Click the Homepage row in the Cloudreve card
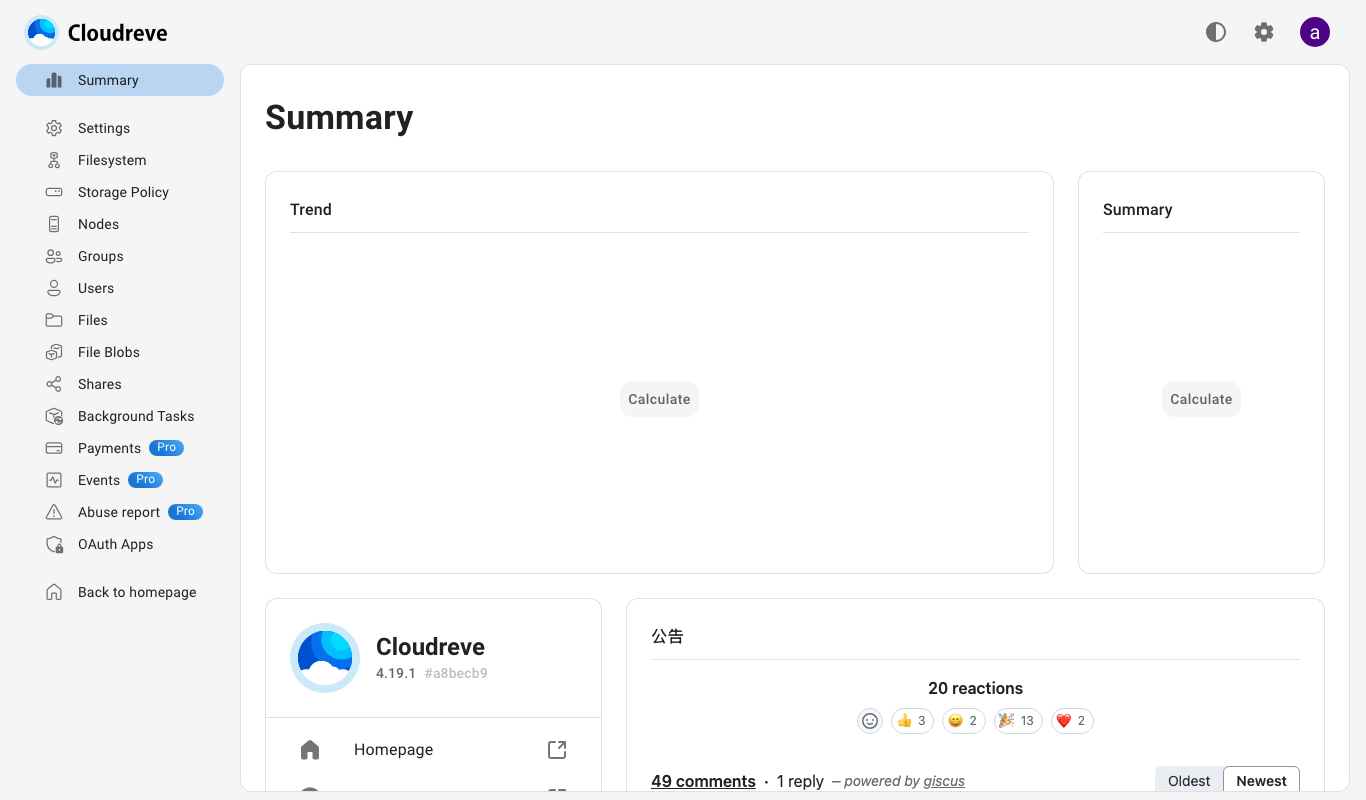1366x800 pixels. 433,750
